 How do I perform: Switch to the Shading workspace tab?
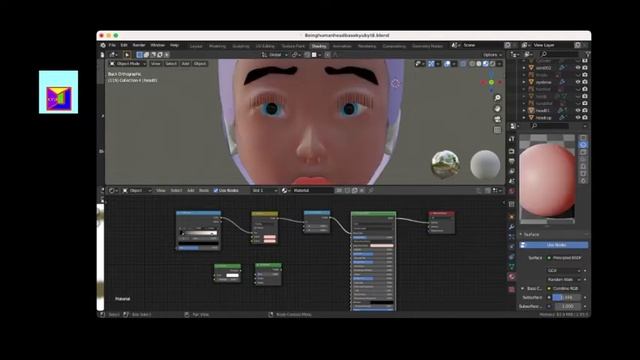click(x=319, y=46)
